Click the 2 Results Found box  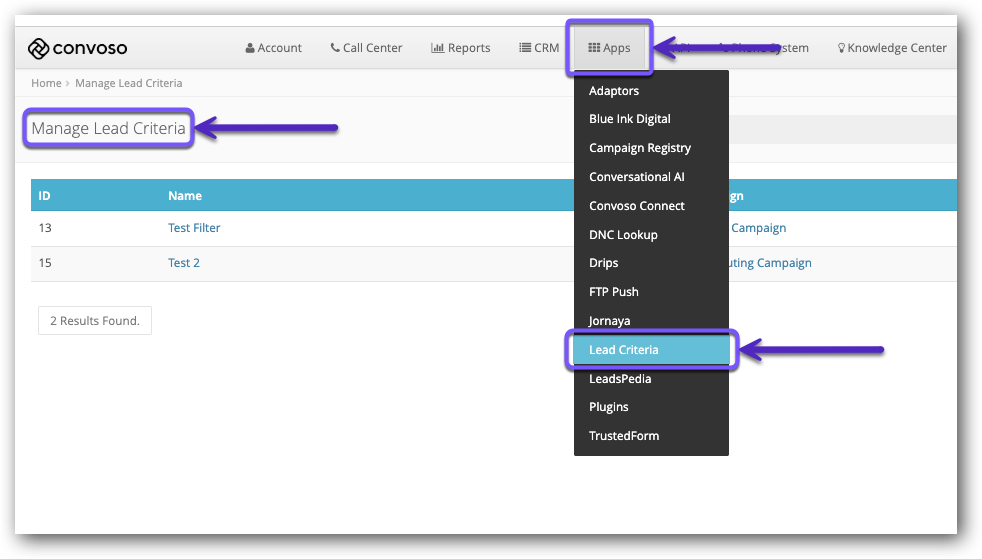[x=95, y=321]
